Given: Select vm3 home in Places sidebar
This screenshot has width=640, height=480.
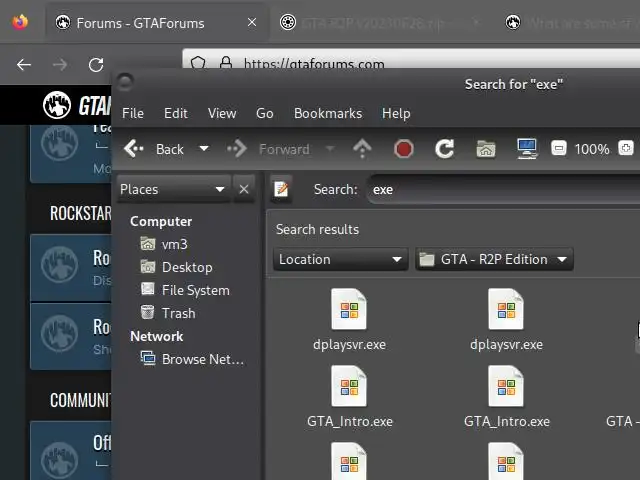Looking at the screenshot, I should tap(164, 244).
